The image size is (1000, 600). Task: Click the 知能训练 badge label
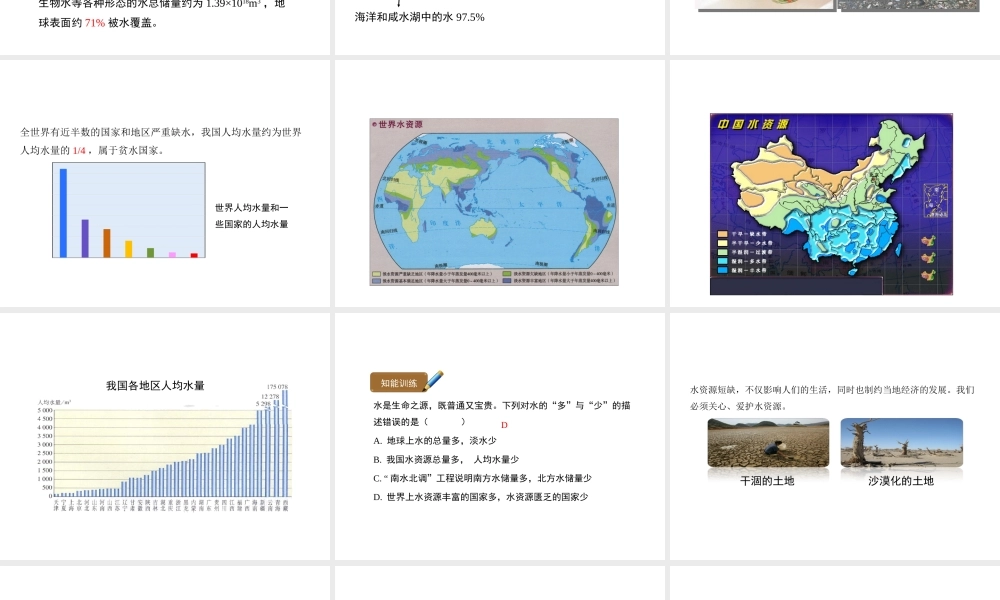click(x=399, y=383)
